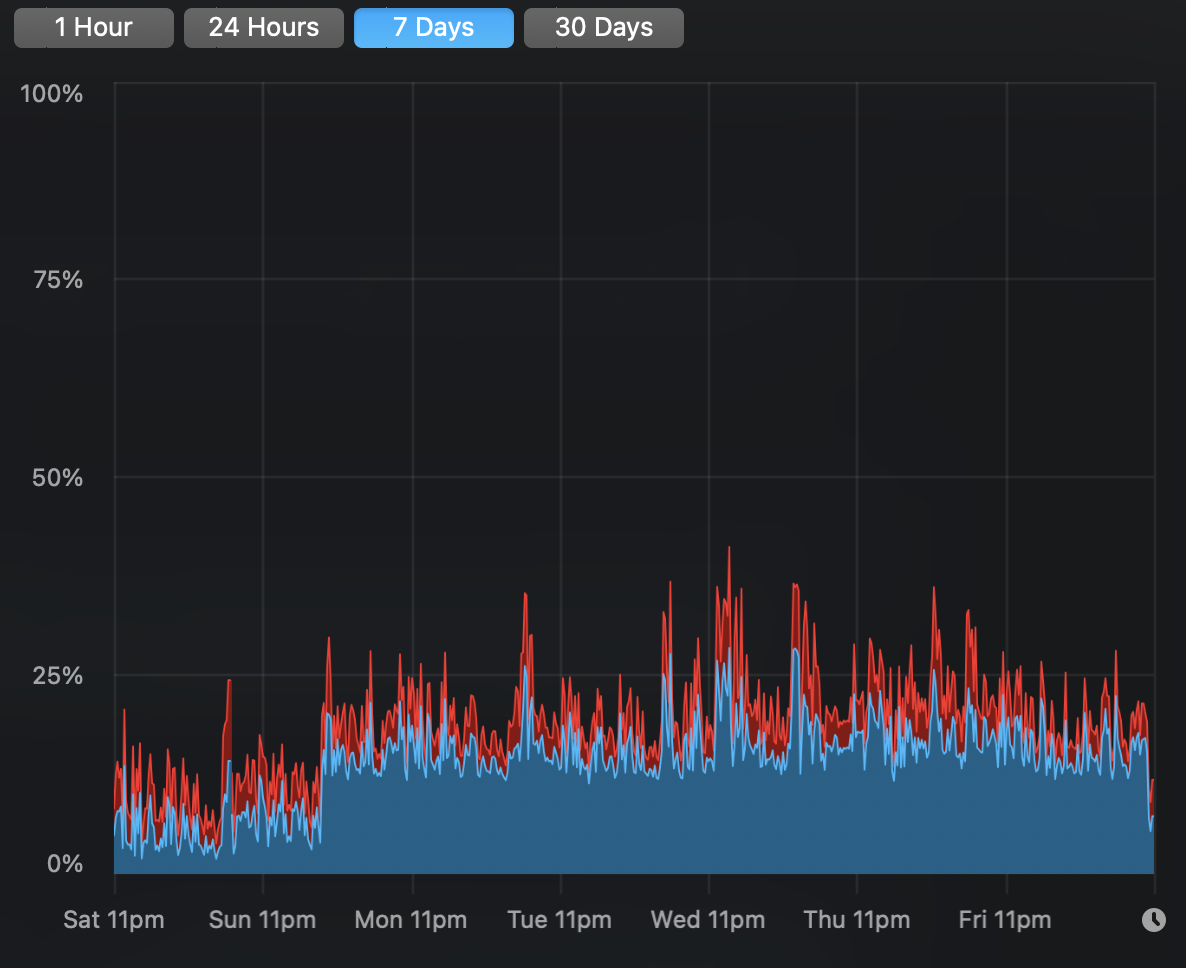Click the Mon 11pm axis label
1186x968 pixels.
pyautogui.click(x=410, y=919)
